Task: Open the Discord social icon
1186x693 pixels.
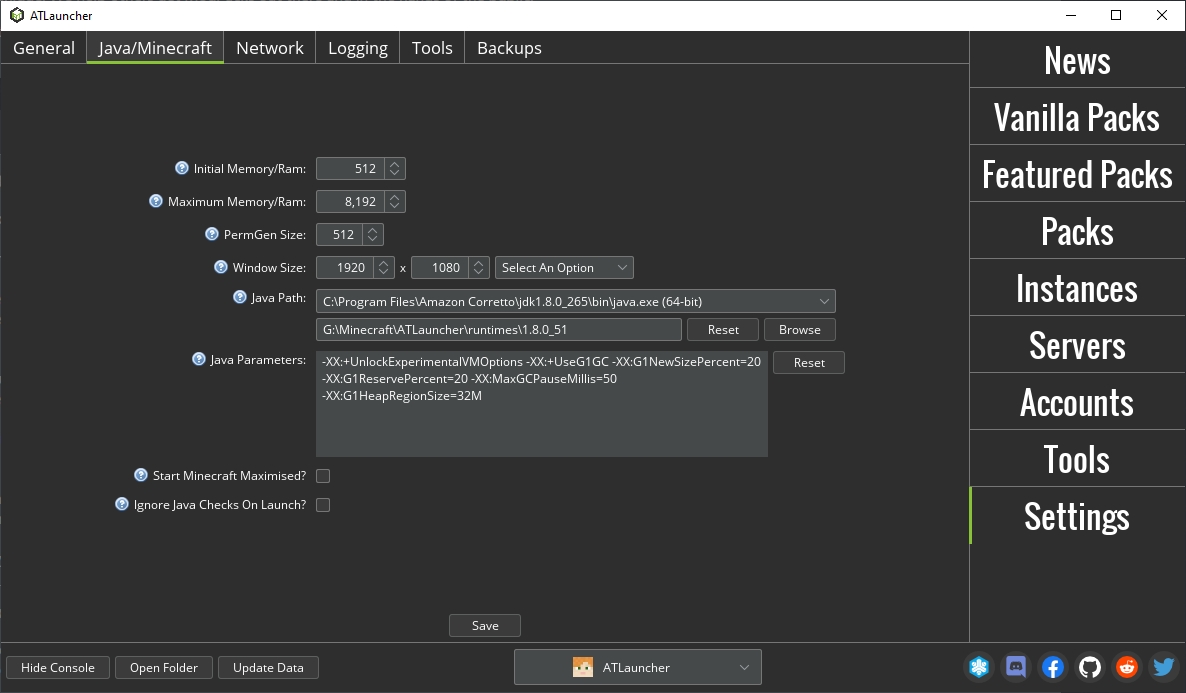Action: coord(1016,667)
